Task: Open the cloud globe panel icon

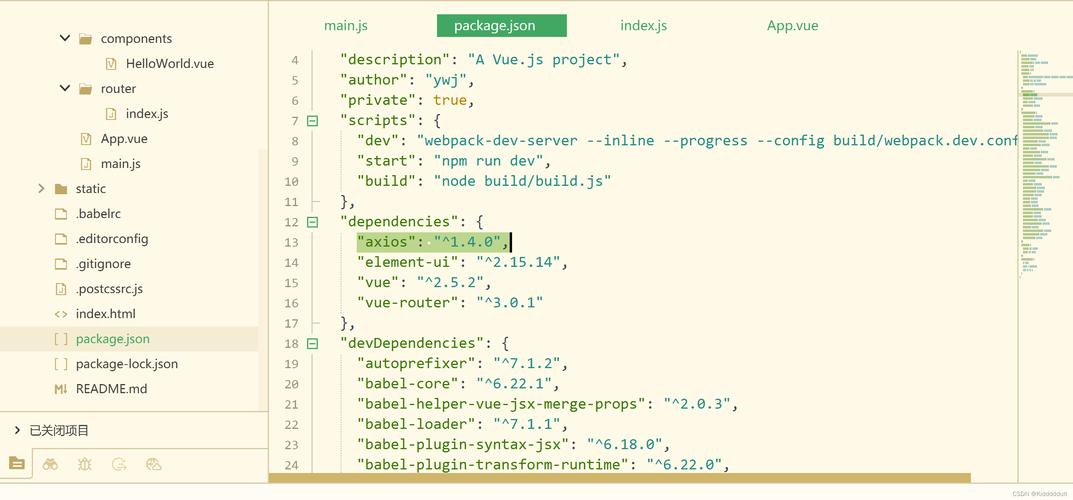Action: click(153, 464)
